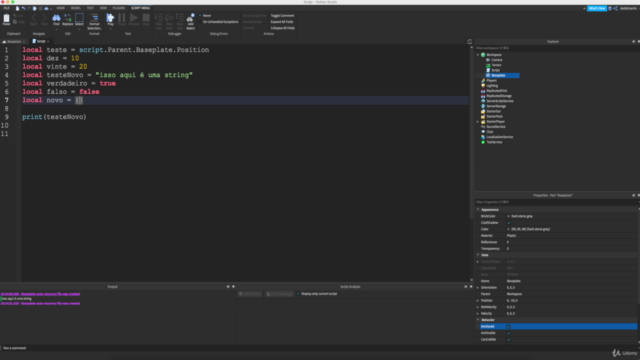Select Baseplate in Explorer tree

coord(498,76)
